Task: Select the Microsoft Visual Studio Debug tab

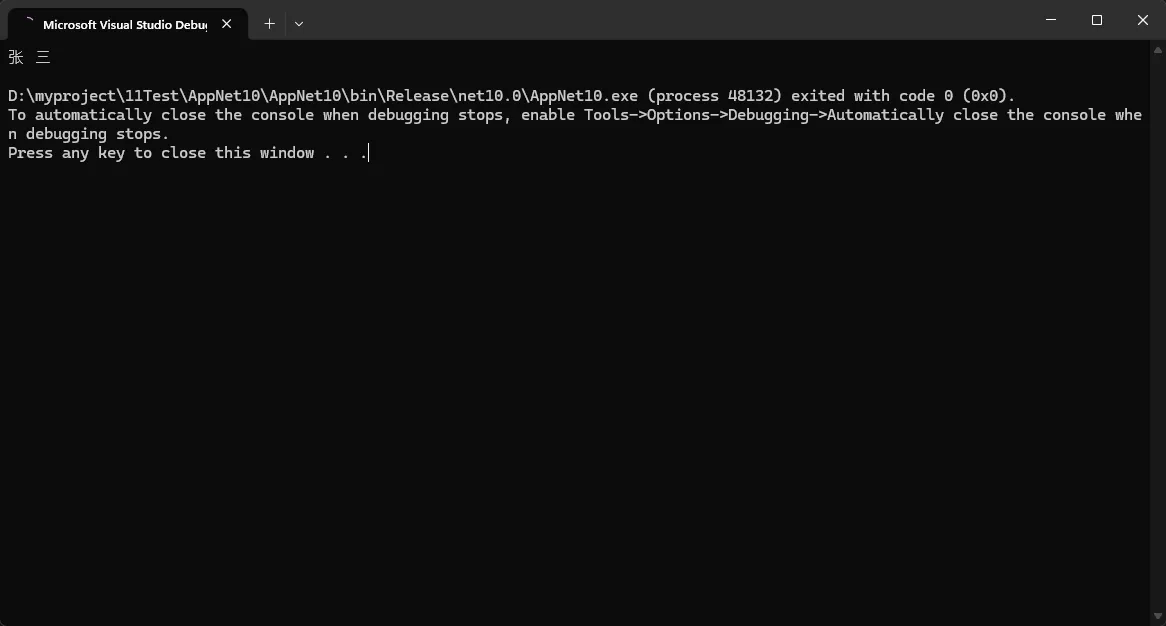Action: pyautogui.click(x=124, y=24)
